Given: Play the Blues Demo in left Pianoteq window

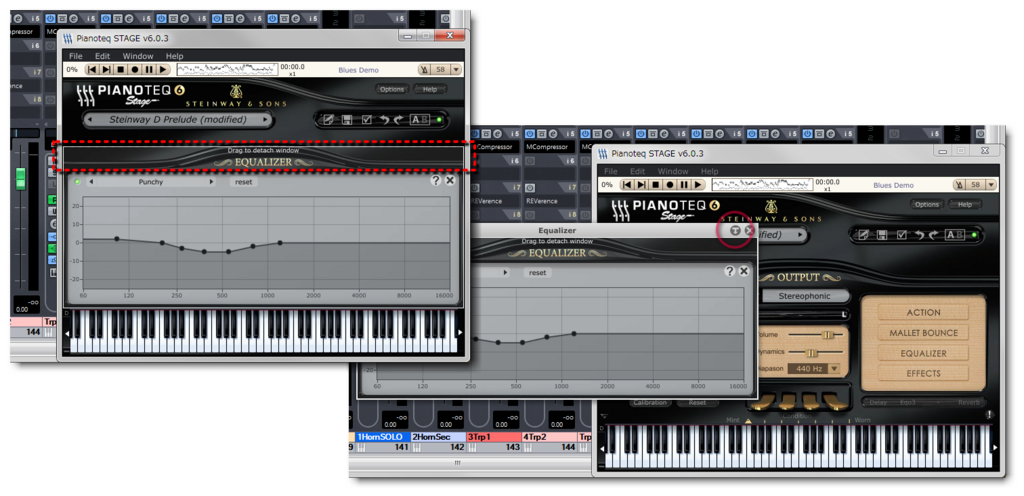Looking at the screenshot, I should 163,69.
